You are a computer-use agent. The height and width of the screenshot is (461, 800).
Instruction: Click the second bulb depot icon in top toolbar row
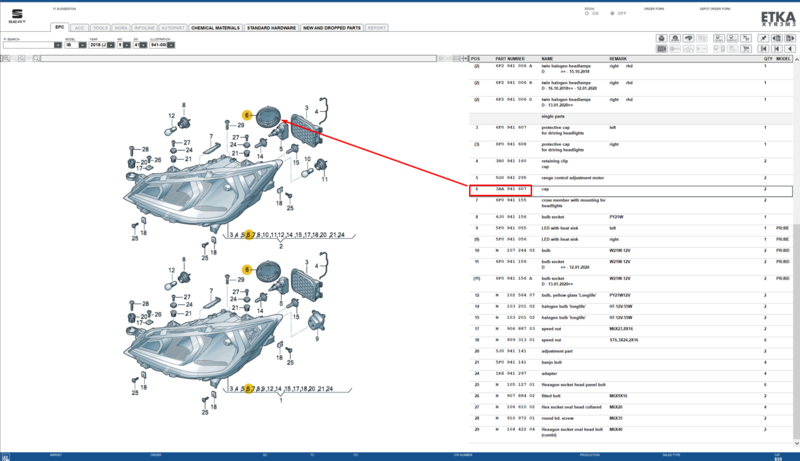(733, 38)
